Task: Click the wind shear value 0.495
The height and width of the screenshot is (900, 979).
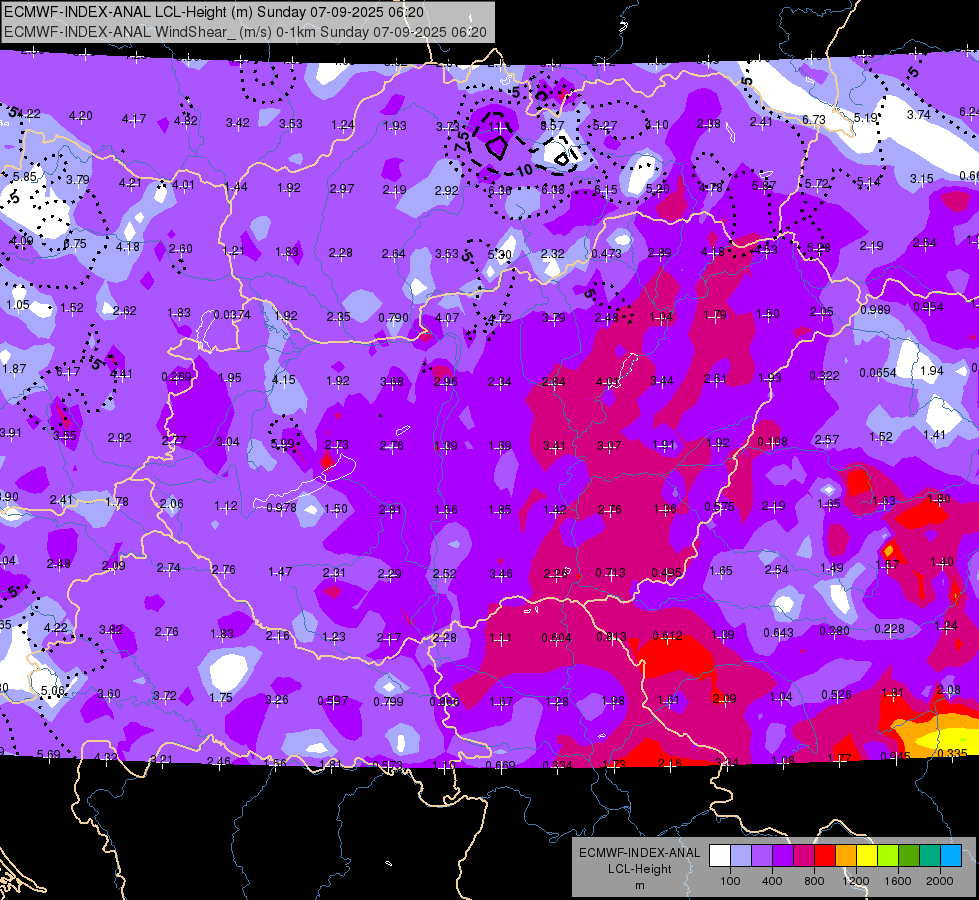Action: 666,573
